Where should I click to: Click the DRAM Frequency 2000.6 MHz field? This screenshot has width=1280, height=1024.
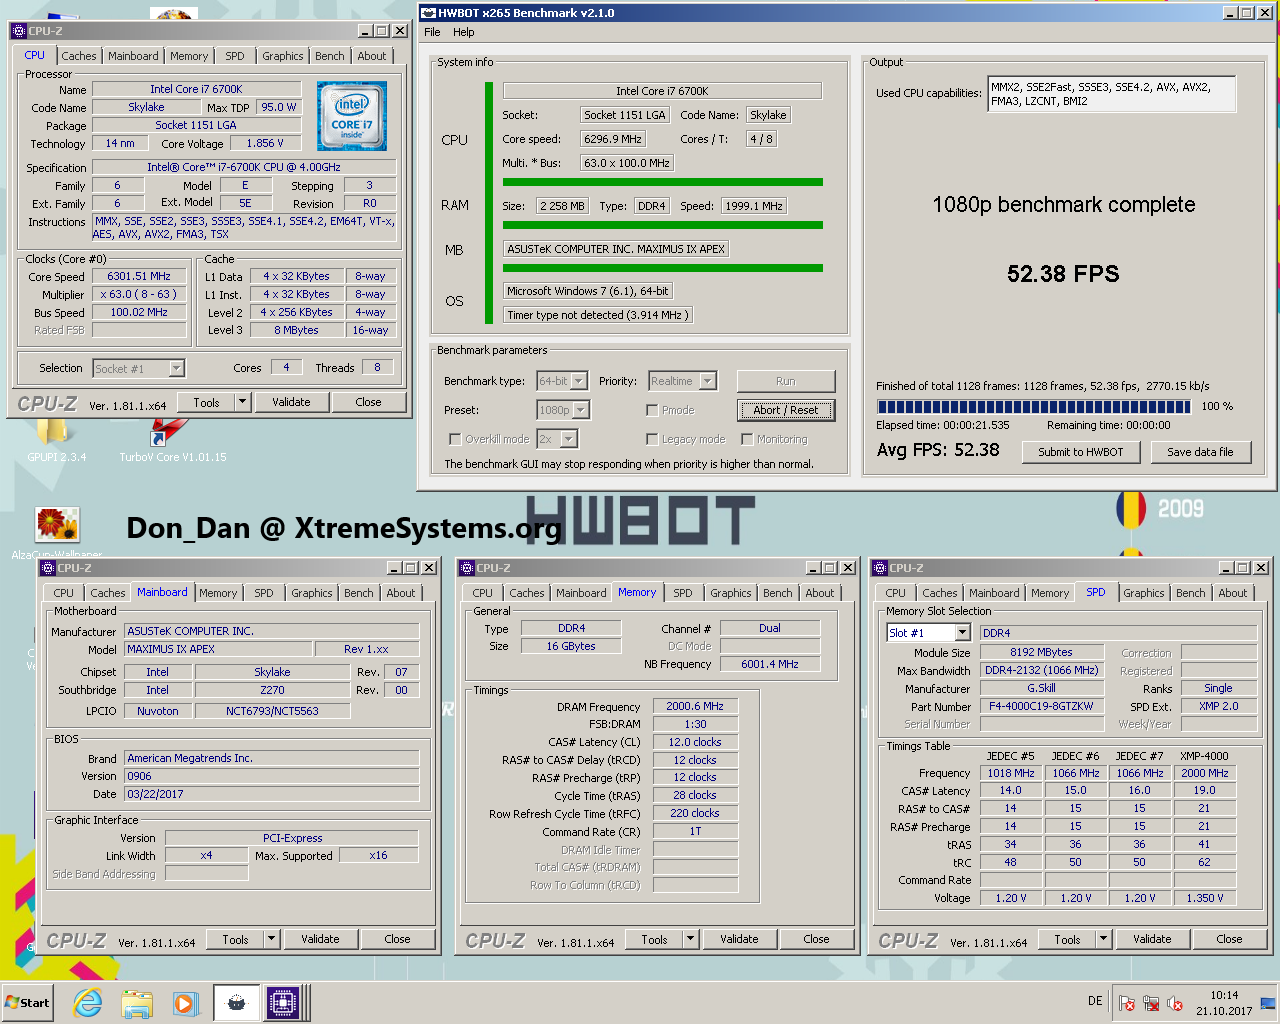pos(695,706)
